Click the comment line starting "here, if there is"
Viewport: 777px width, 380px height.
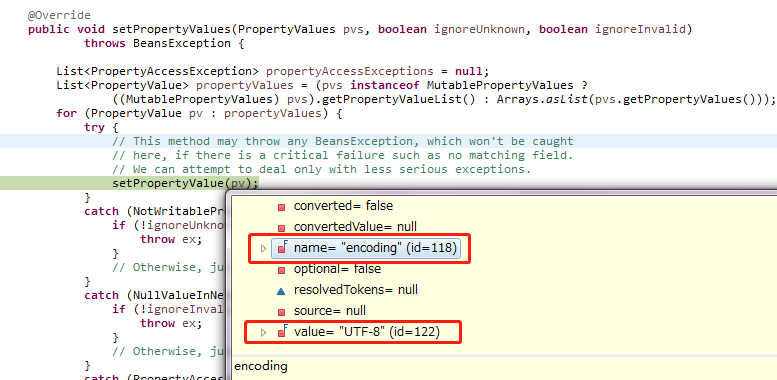pyautogui.click(x=343, y=155)
